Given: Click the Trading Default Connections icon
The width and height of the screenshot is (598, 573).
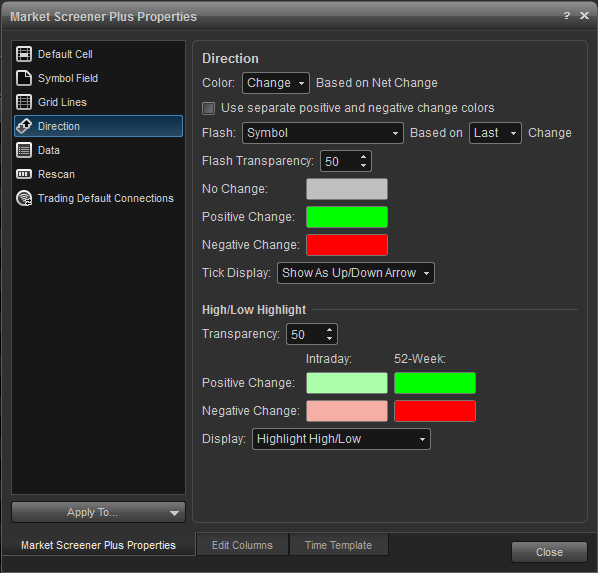Looking at the screenshot, I should (x=24, y=198).
